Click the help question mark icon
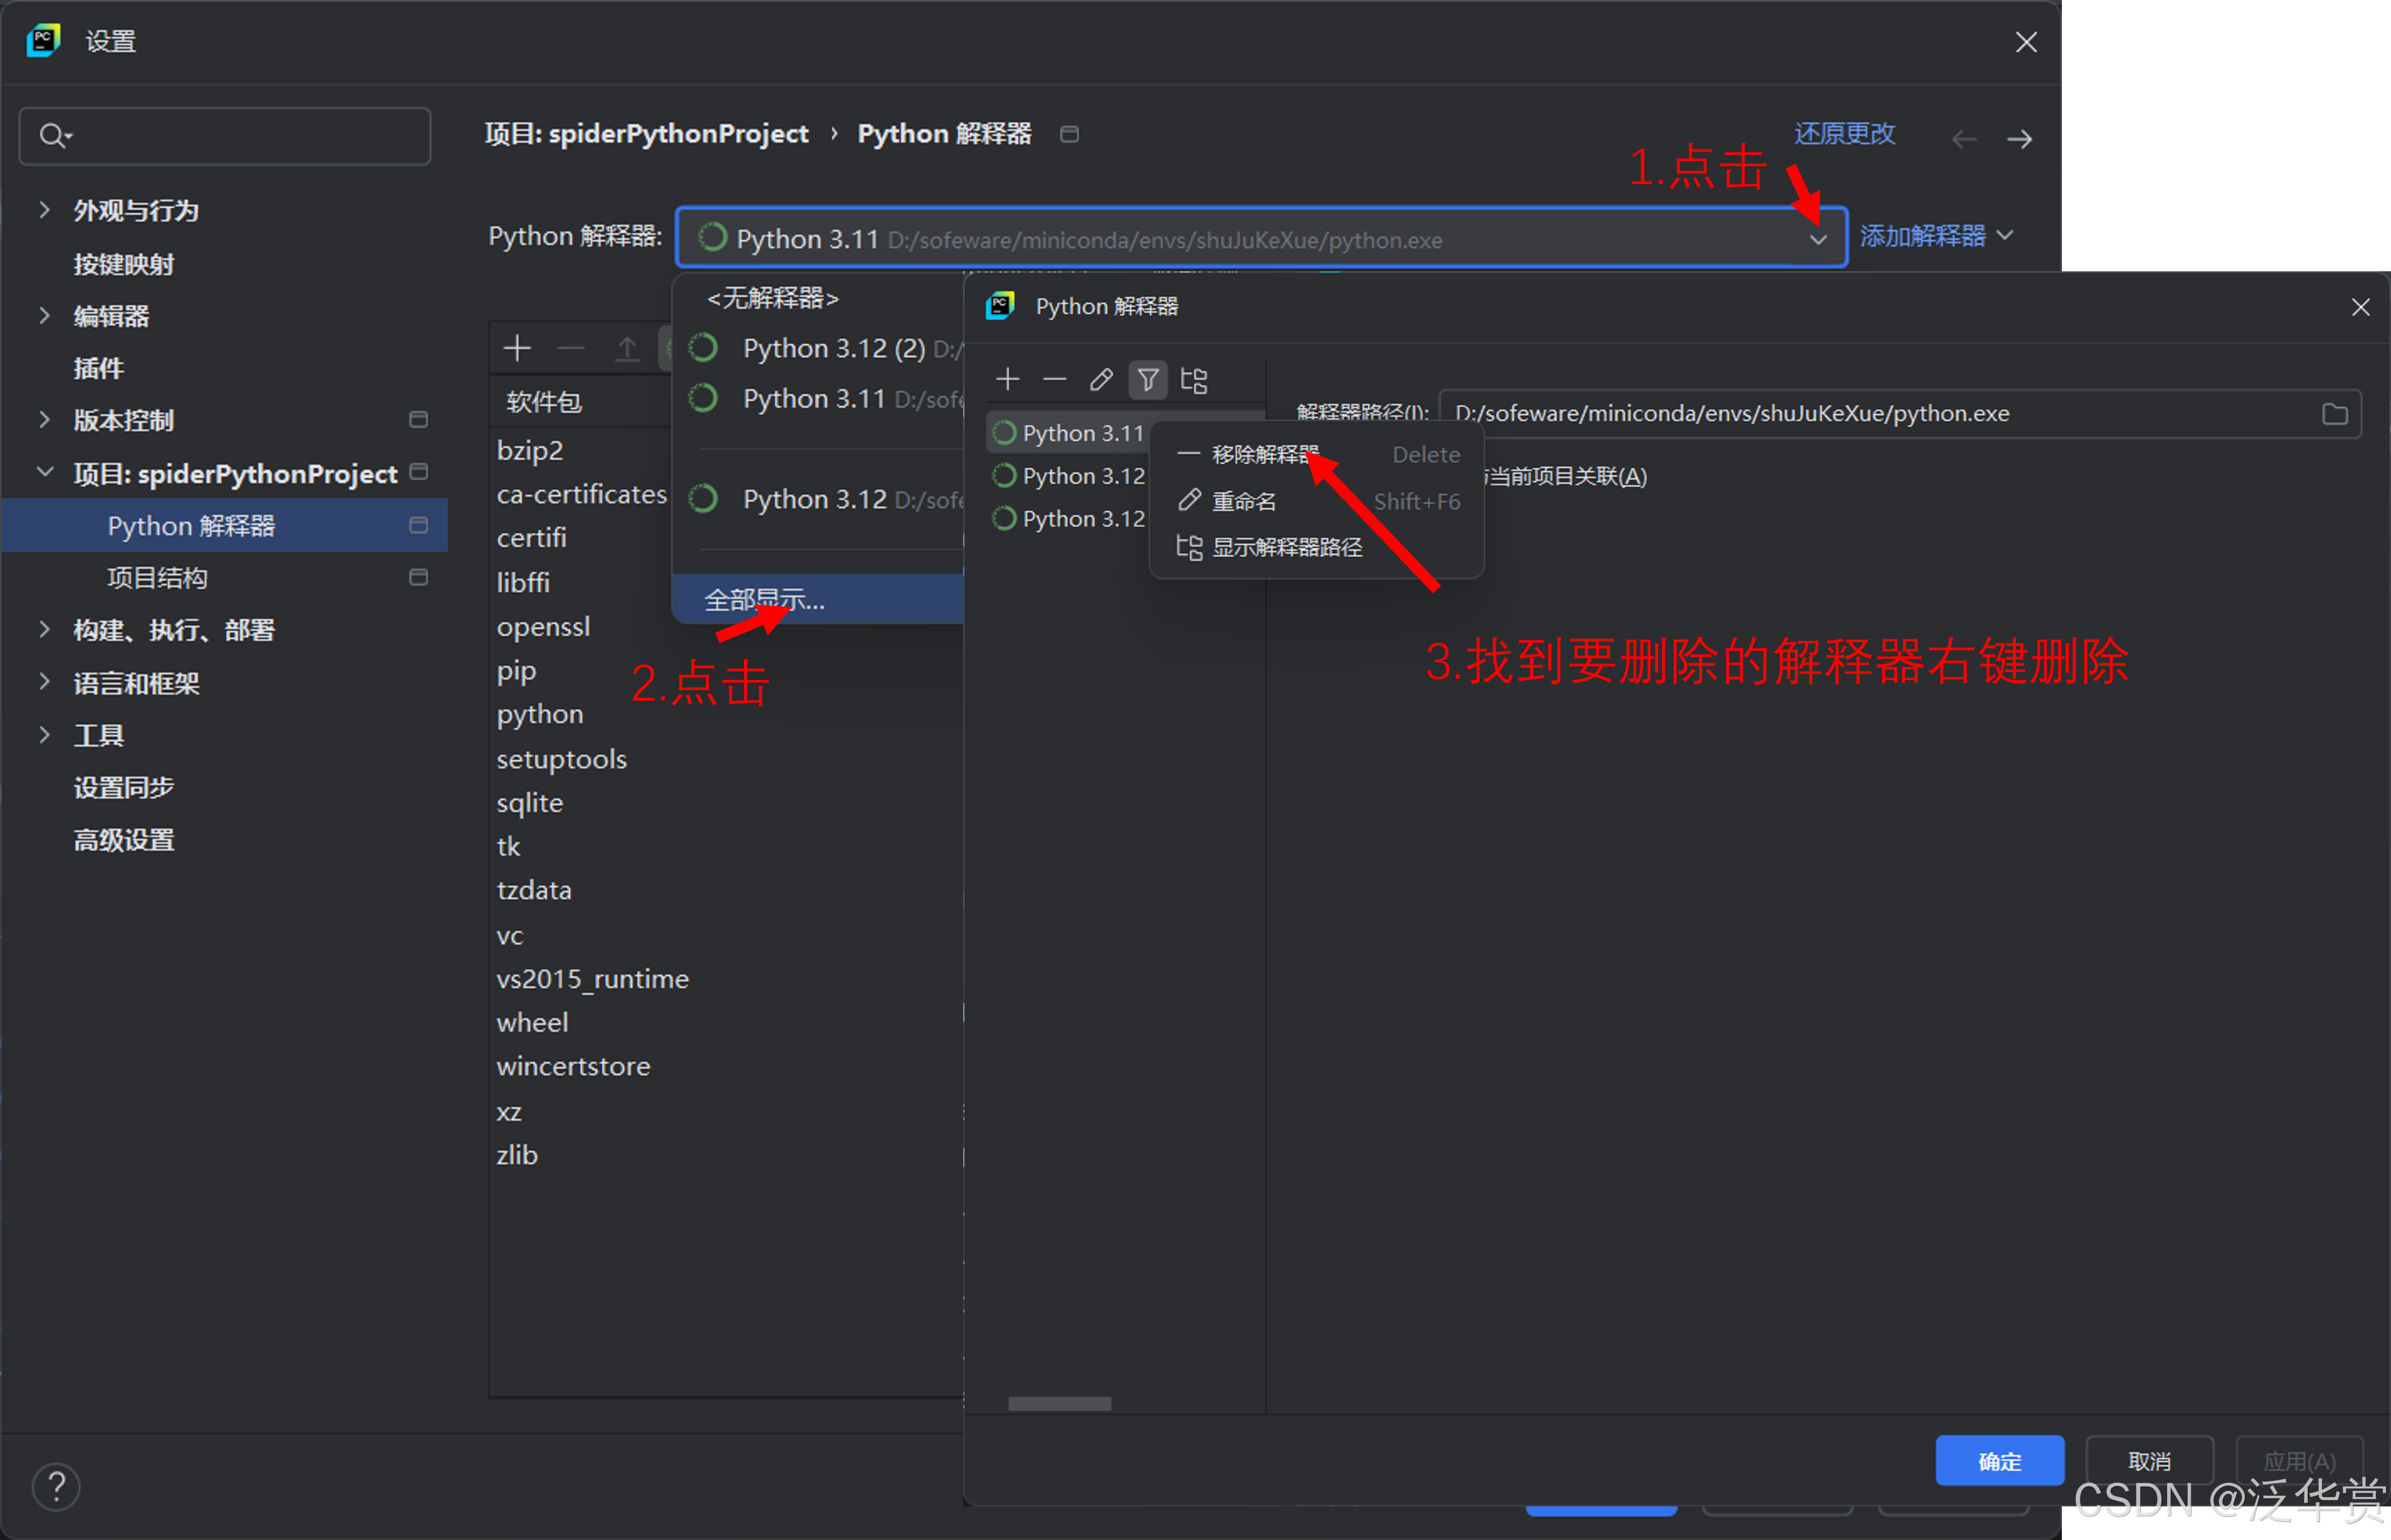The width and height of the screenshot is (2391, 1540). point(56,1487)
